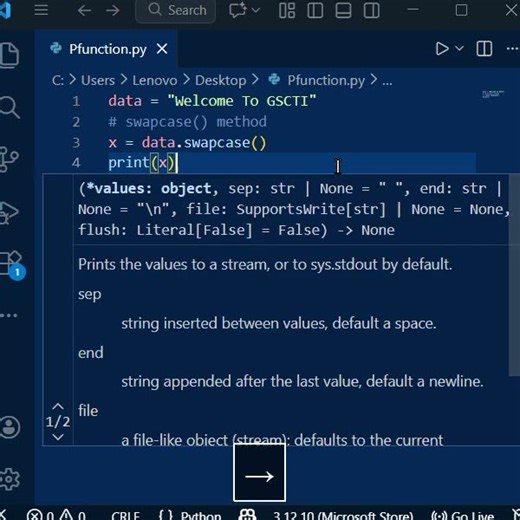The width and height of the screenshot is (520, 520).
Task: Select Users in the breadcrumb
Action: pos(98,80)
